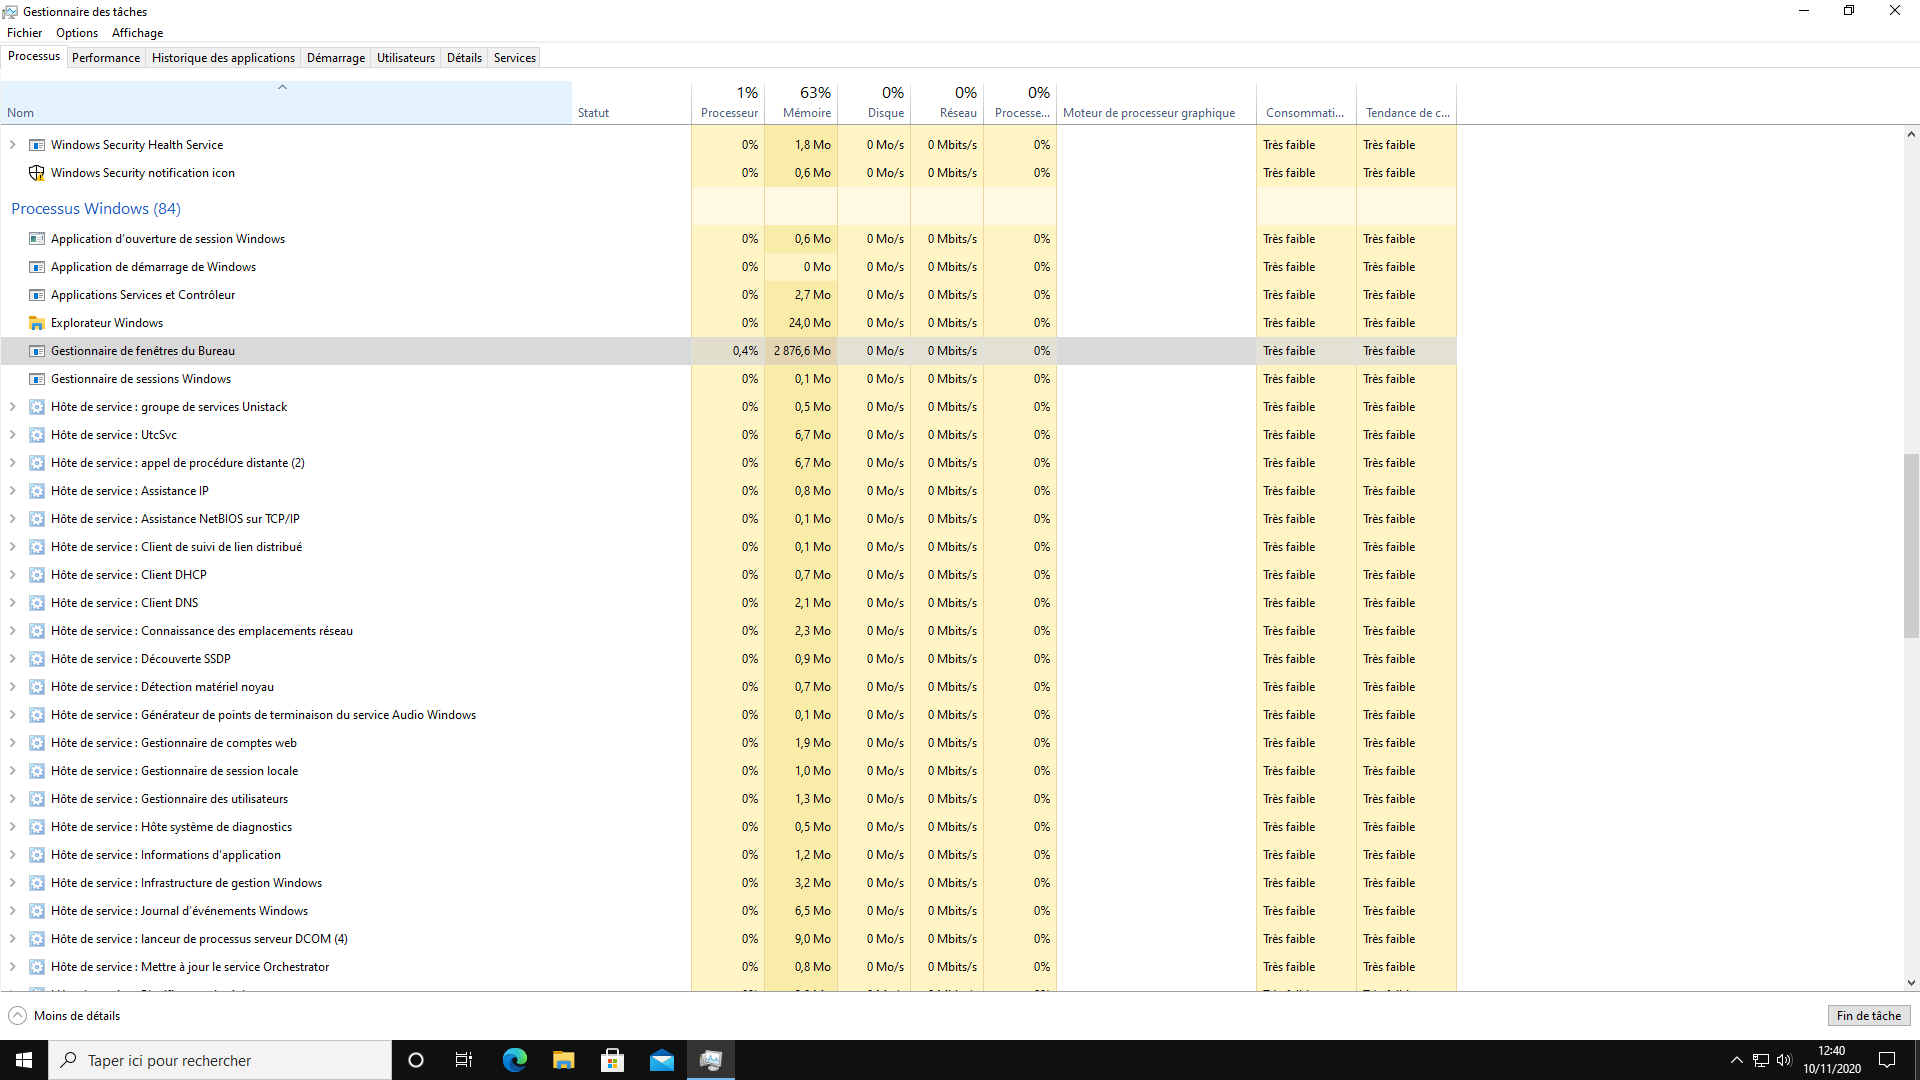This screenshot has height=1080, width=1920.
Task: Open Task View on the taskbar
Action: (x=464, y=1060)
